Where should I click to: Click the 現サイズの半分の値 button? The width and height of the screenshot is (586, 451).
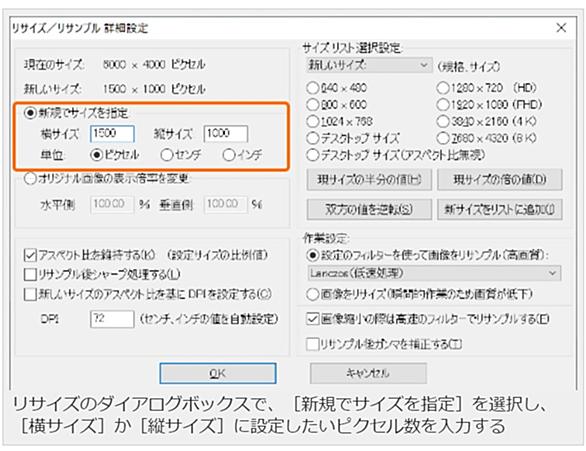coord(369,180)
